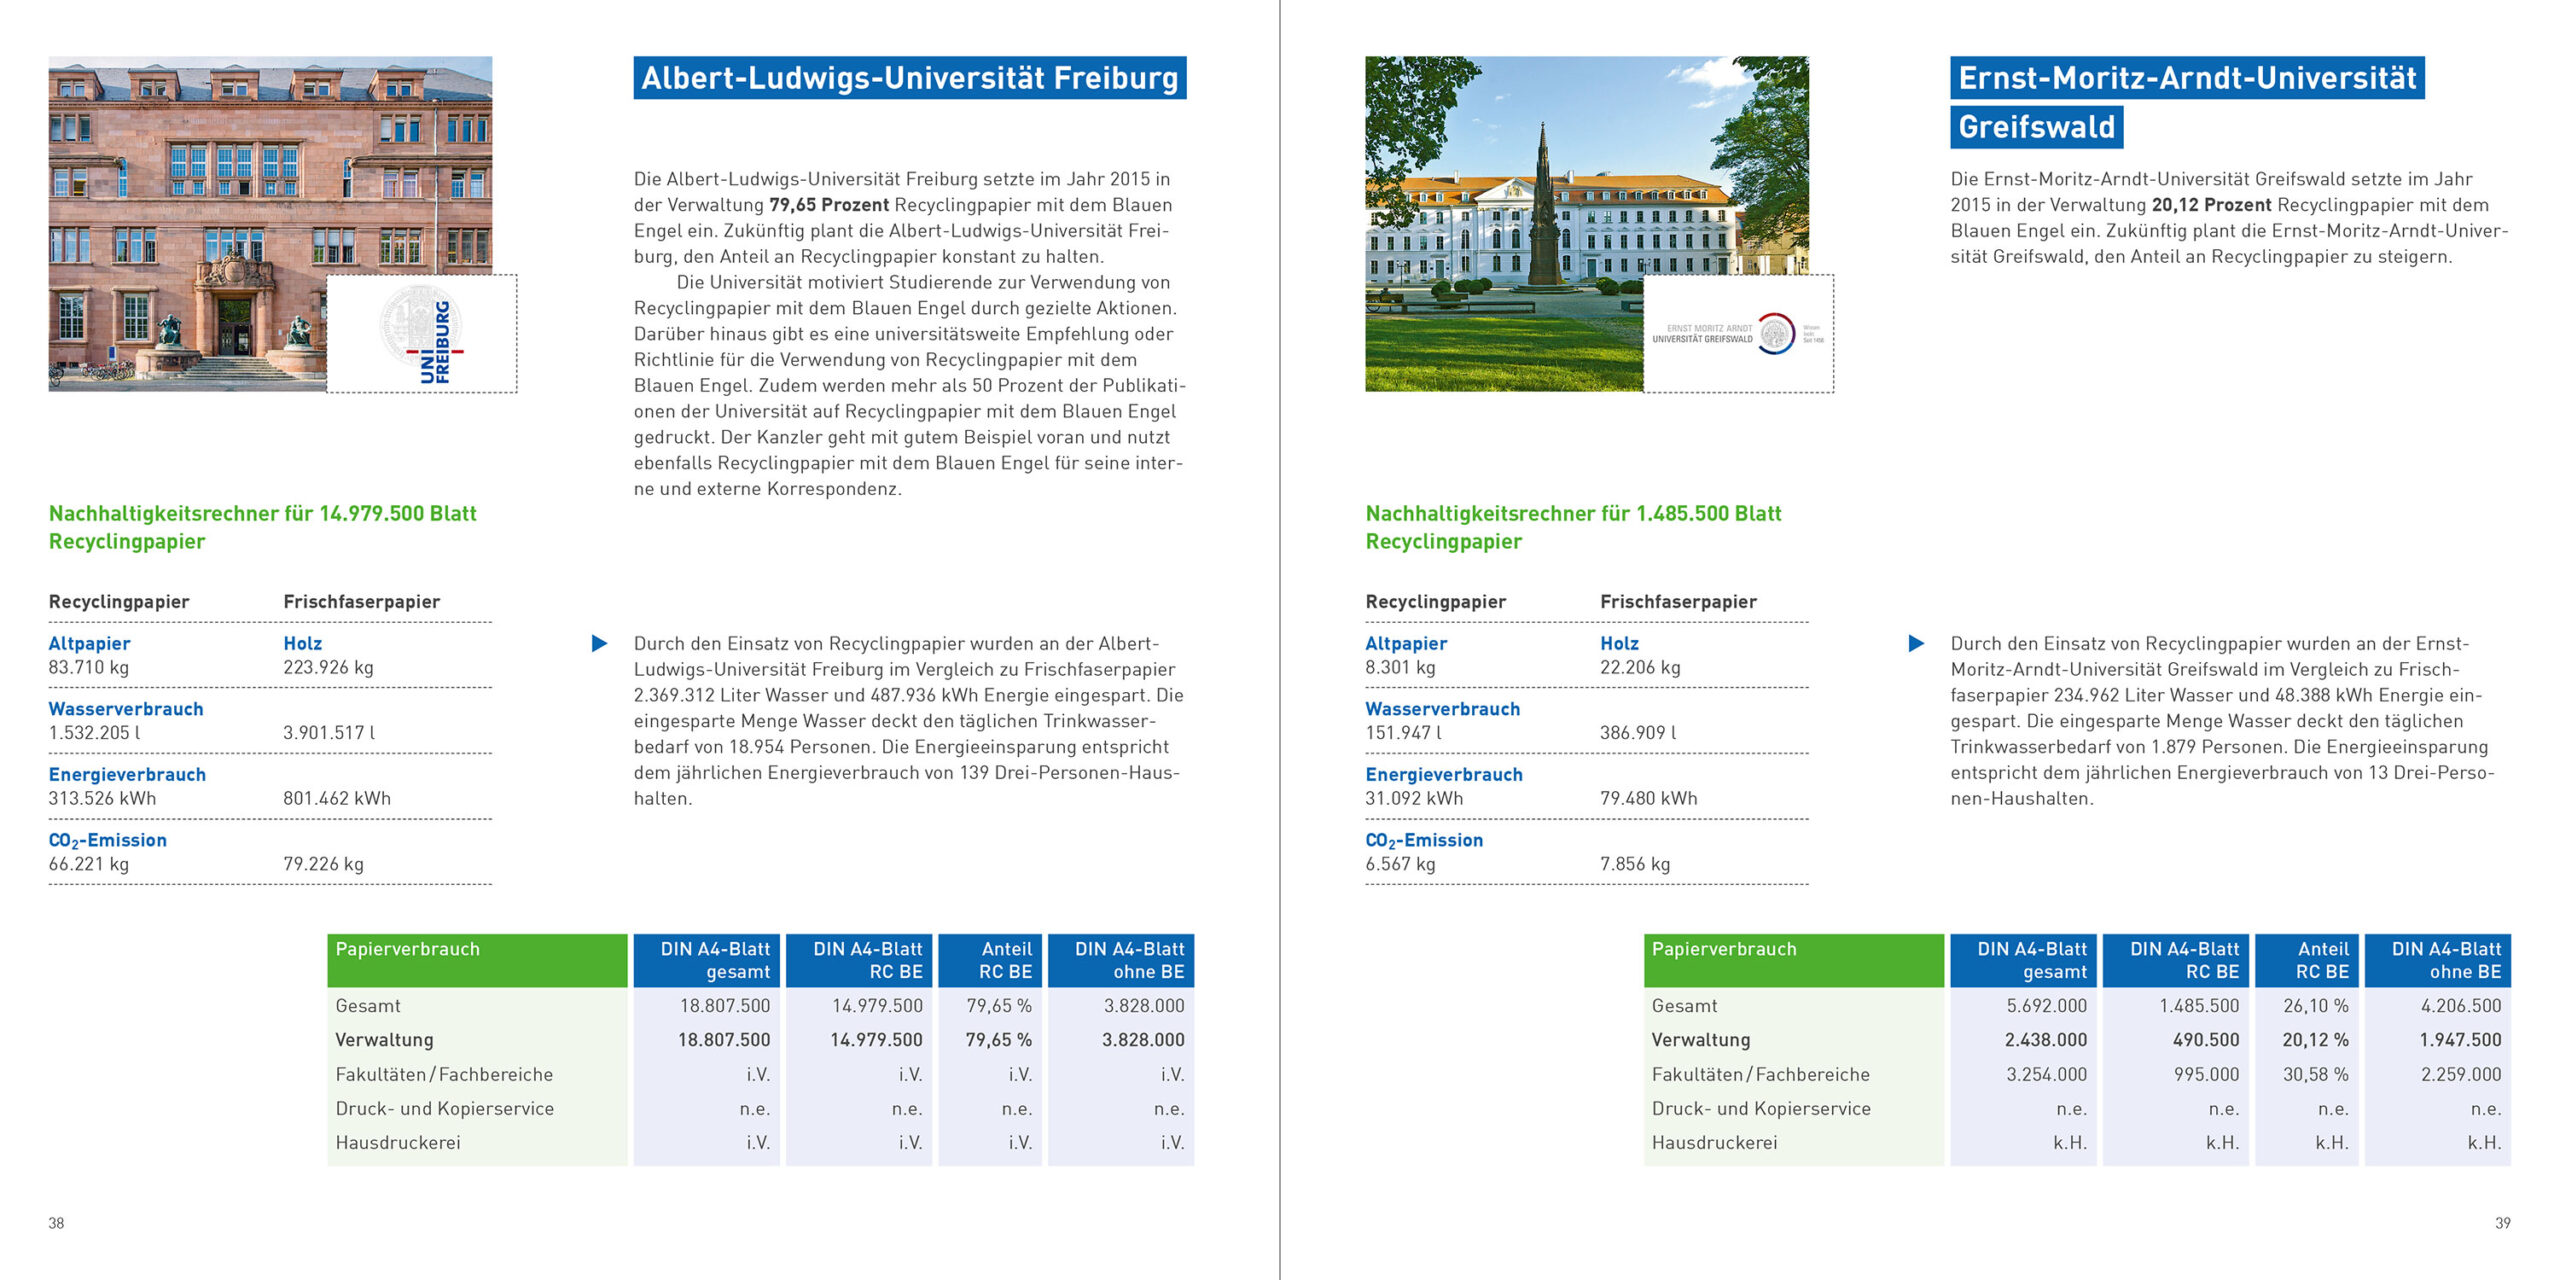Click the Universität Greifswald logo
Image resolution: width=2560 pixels, height=1280 pixels.
(x=1738, y=334)
